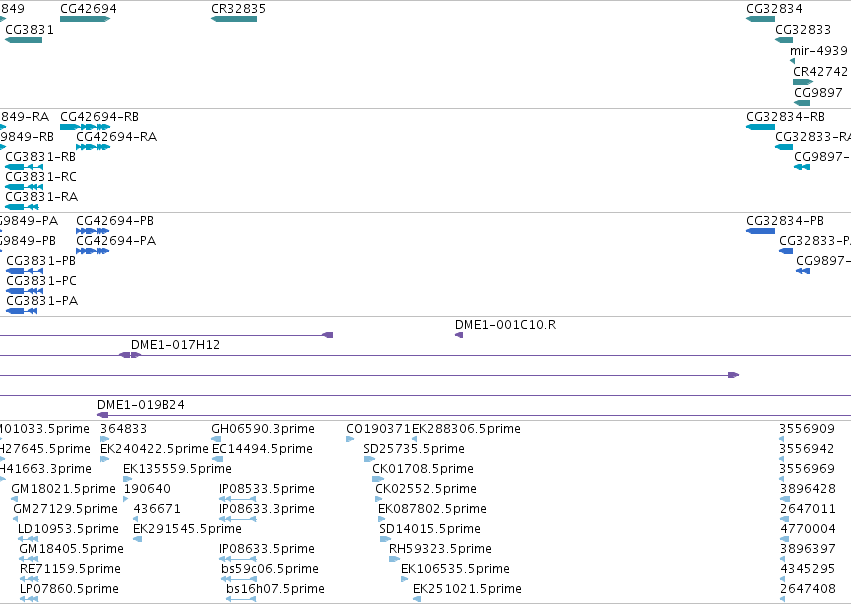Click EST LP07860.5prime label
Screen dimensions: 851x604
(69, 589)
